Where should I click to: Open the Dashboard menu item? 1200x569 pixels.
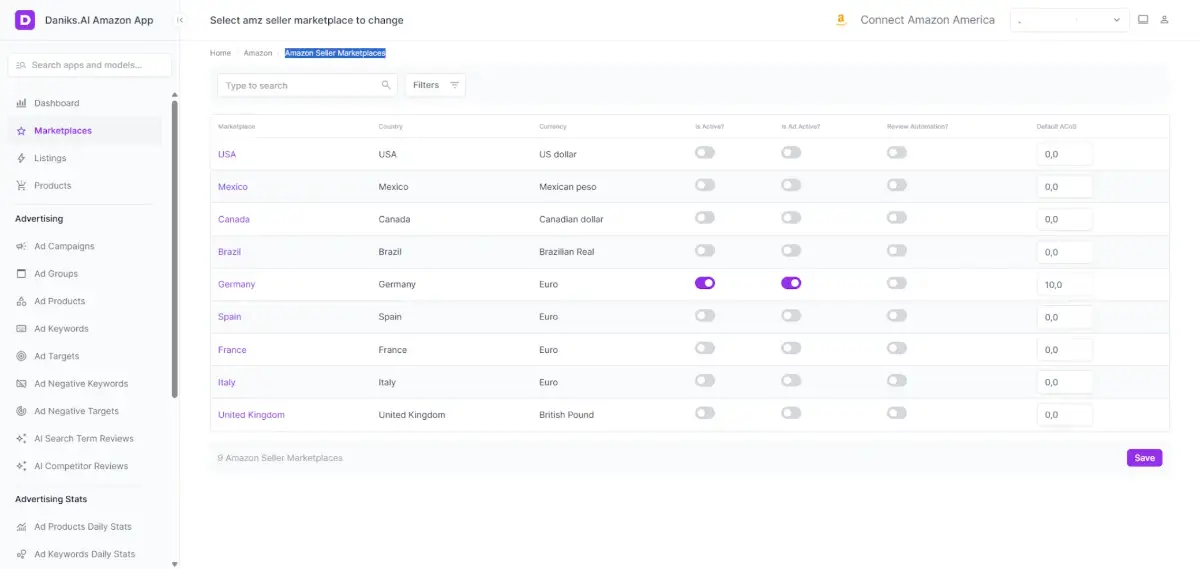(56, 103)
